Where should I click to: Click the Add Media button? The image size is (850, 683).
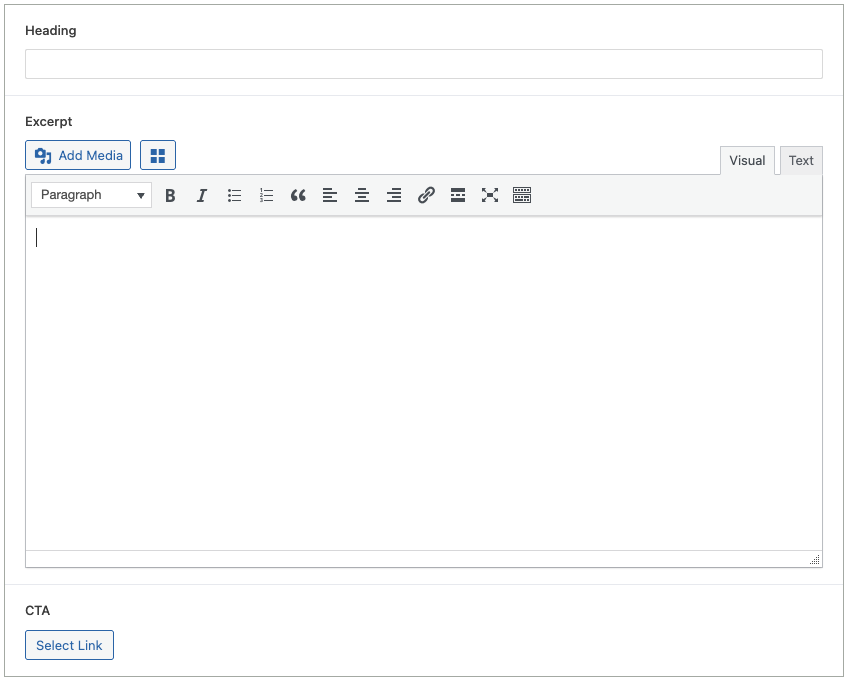tap(77, 155)
